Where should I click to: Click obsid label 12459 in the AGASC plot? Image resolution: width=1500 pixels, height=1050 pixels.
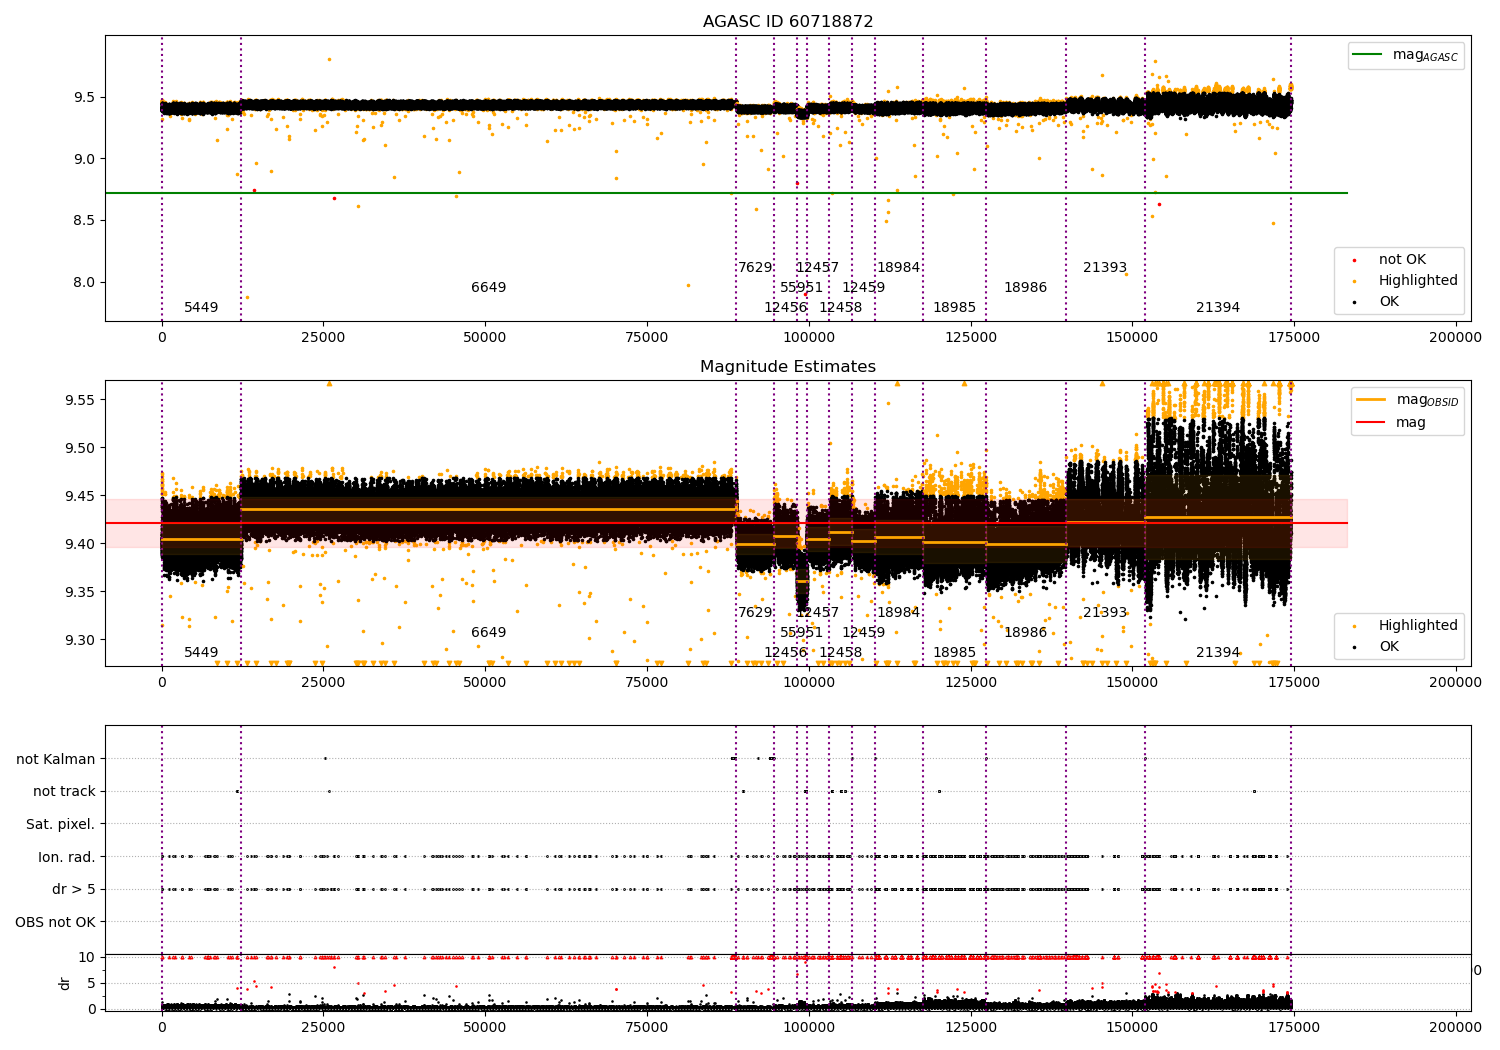pos(863,287)
